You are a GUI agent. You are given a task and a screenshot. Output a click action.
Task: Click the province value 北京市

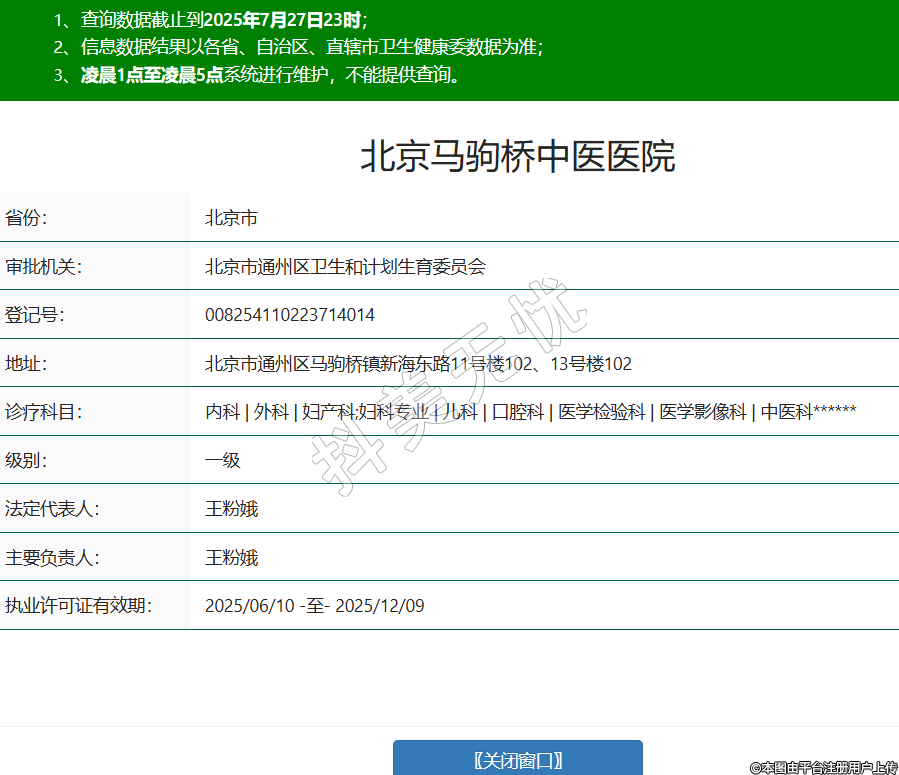pos(231,218)
